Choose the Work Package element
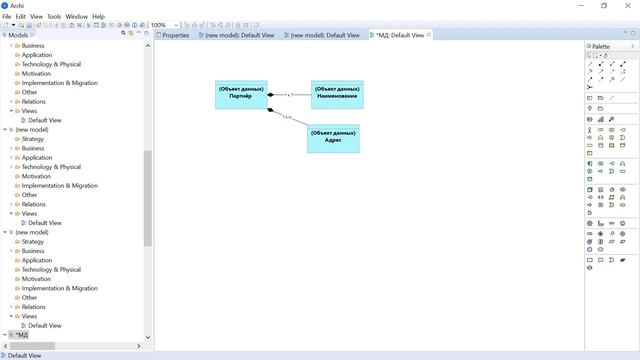 coord(590,260)
